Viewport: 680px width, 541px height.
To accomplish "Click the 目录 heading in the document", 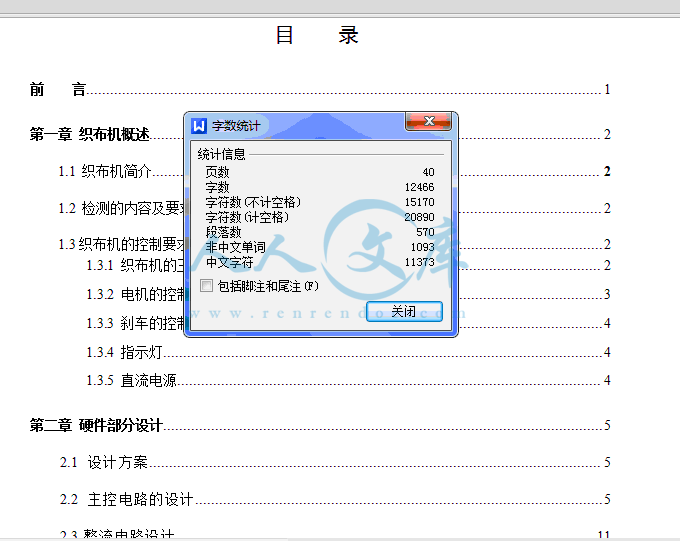I will [317, 35].
